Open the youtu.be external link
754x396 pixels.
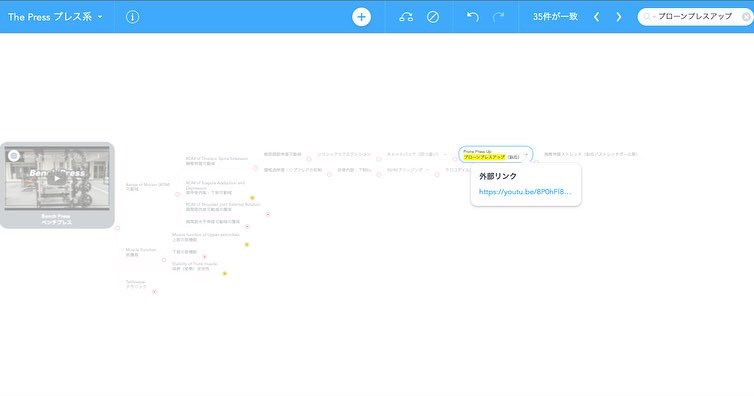point(525,191)
